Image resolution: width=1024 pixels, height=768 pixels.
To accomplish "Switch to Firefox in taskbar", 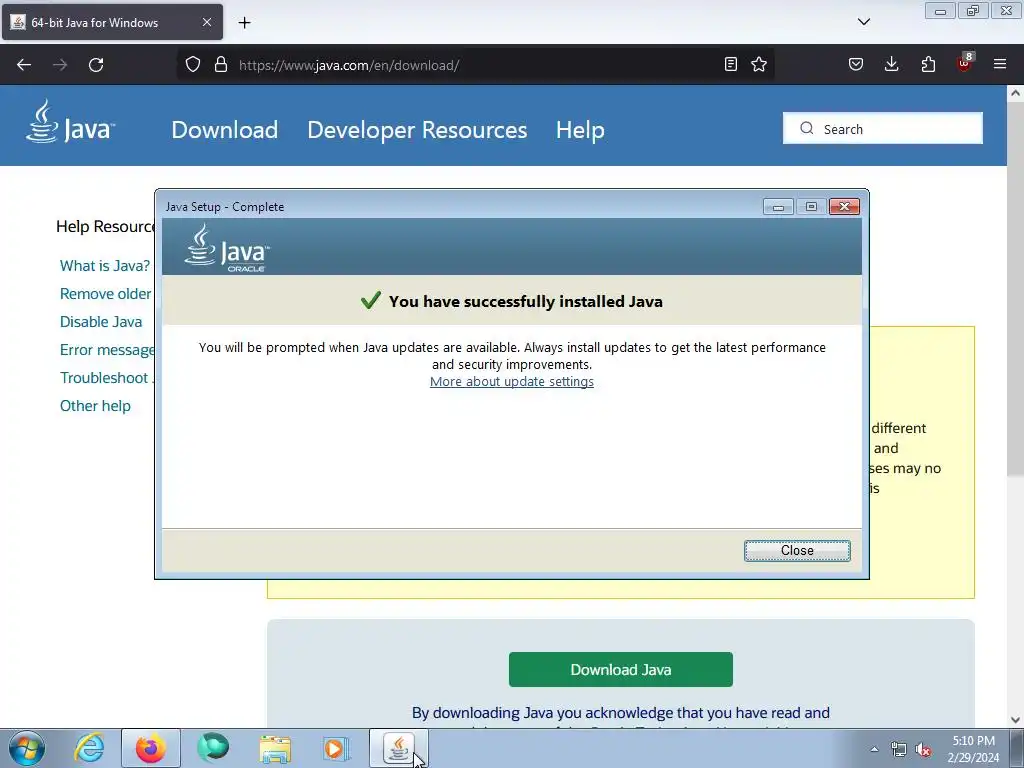I will 151,748.
